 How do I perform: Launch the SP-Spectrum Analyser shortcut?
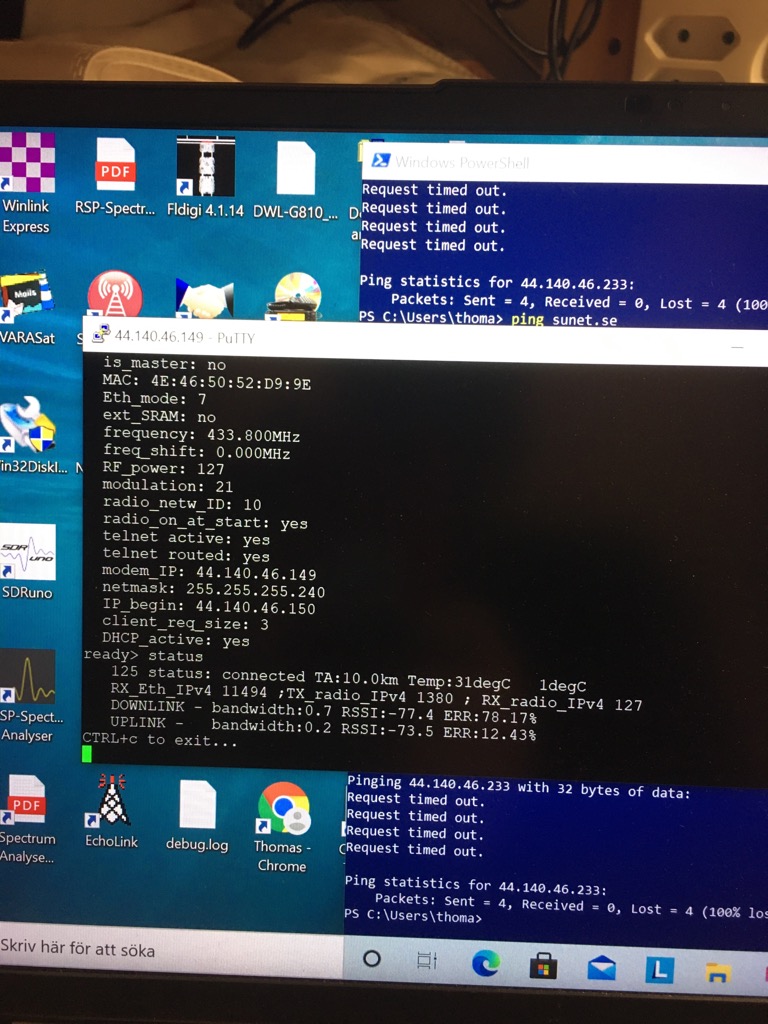27,678
